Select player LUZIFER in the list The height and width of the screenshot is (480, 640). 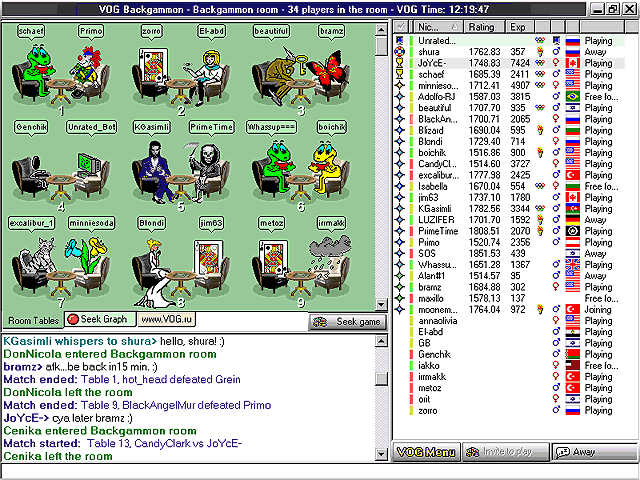click(509, 220)
